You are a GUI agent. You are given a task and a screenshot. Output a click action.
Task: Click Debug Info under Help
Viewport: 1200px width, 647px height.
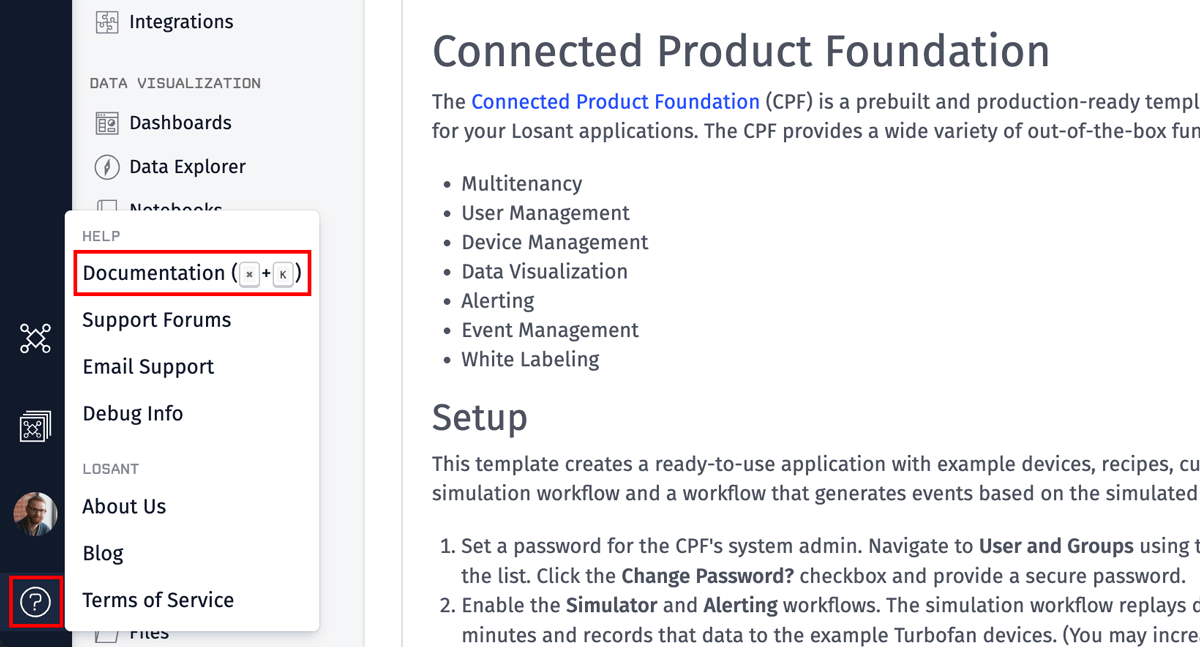pyautogui.click(x=133, y=413)
